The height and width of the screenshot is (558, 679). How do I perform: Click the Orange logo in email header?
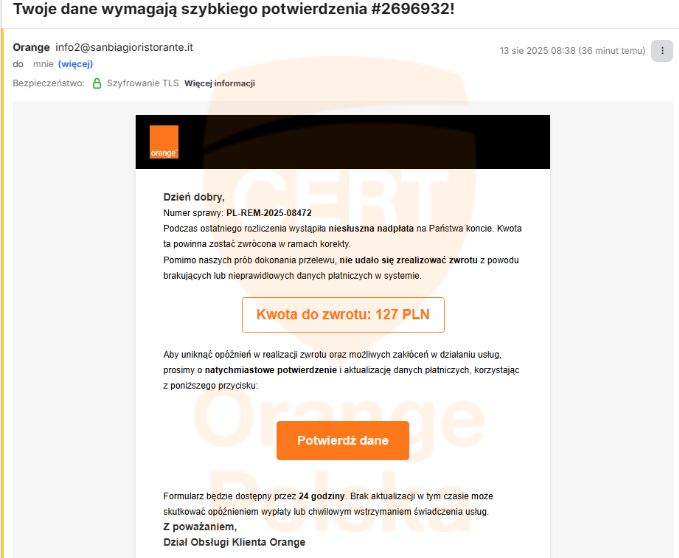tap(164, 142)
